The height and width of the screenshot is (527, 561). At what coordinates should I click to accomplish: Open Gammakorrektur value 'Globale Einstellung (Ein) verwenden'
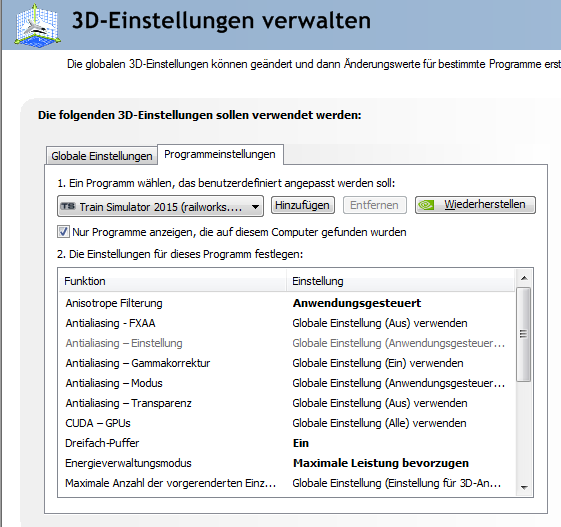point(378,363)
